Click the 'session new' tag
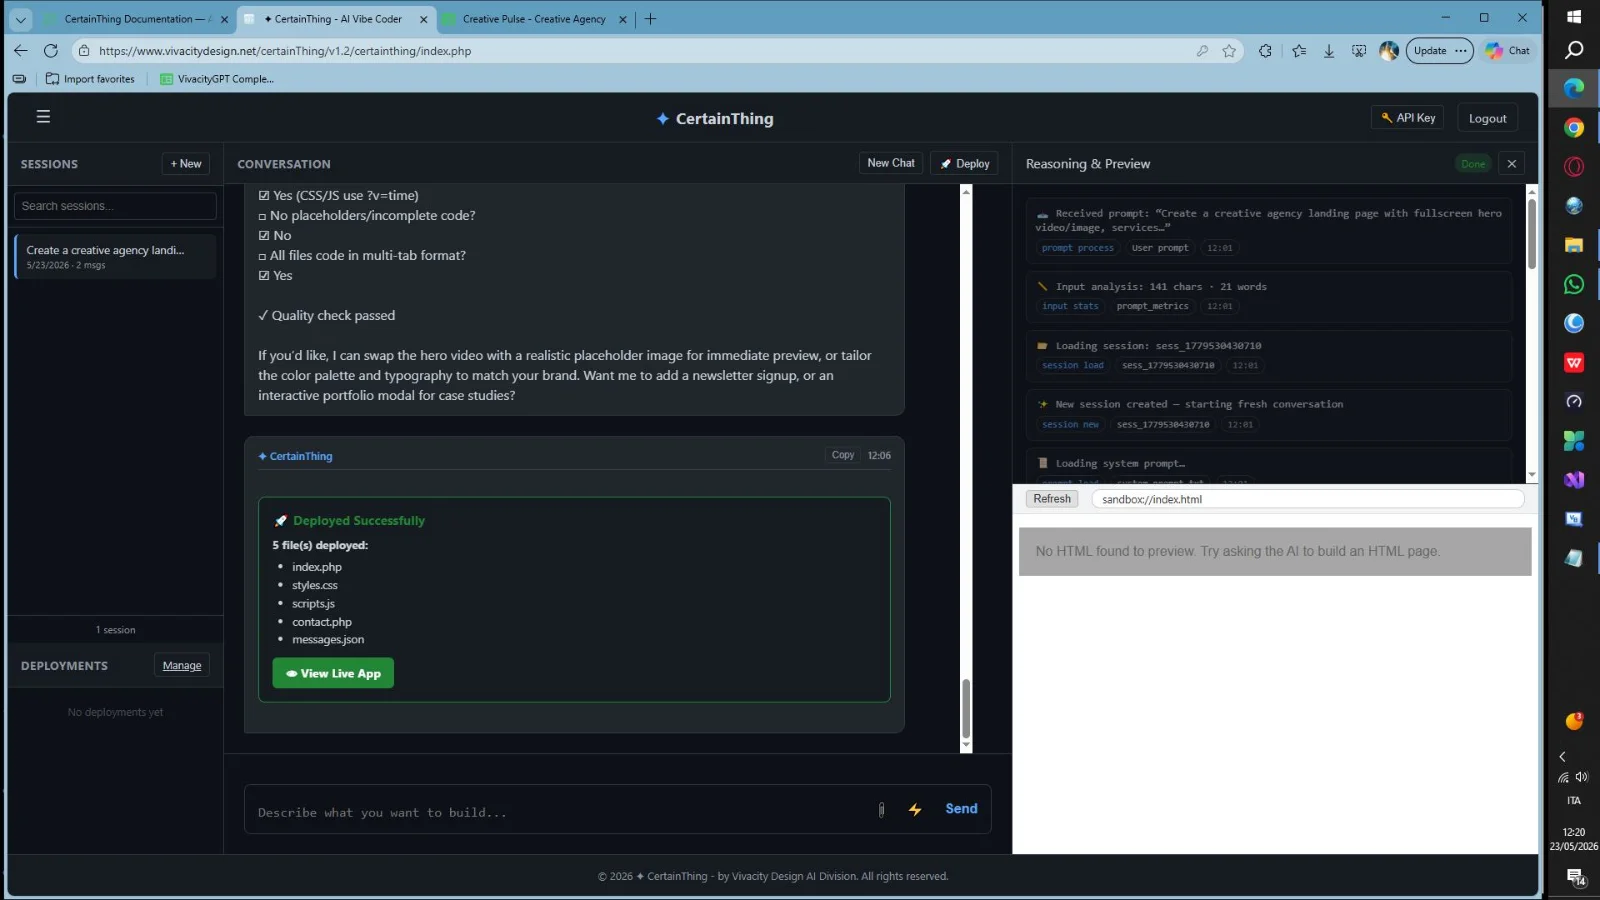The height and width of the screenshot is (900, 1600). [x=1070, y=424]
